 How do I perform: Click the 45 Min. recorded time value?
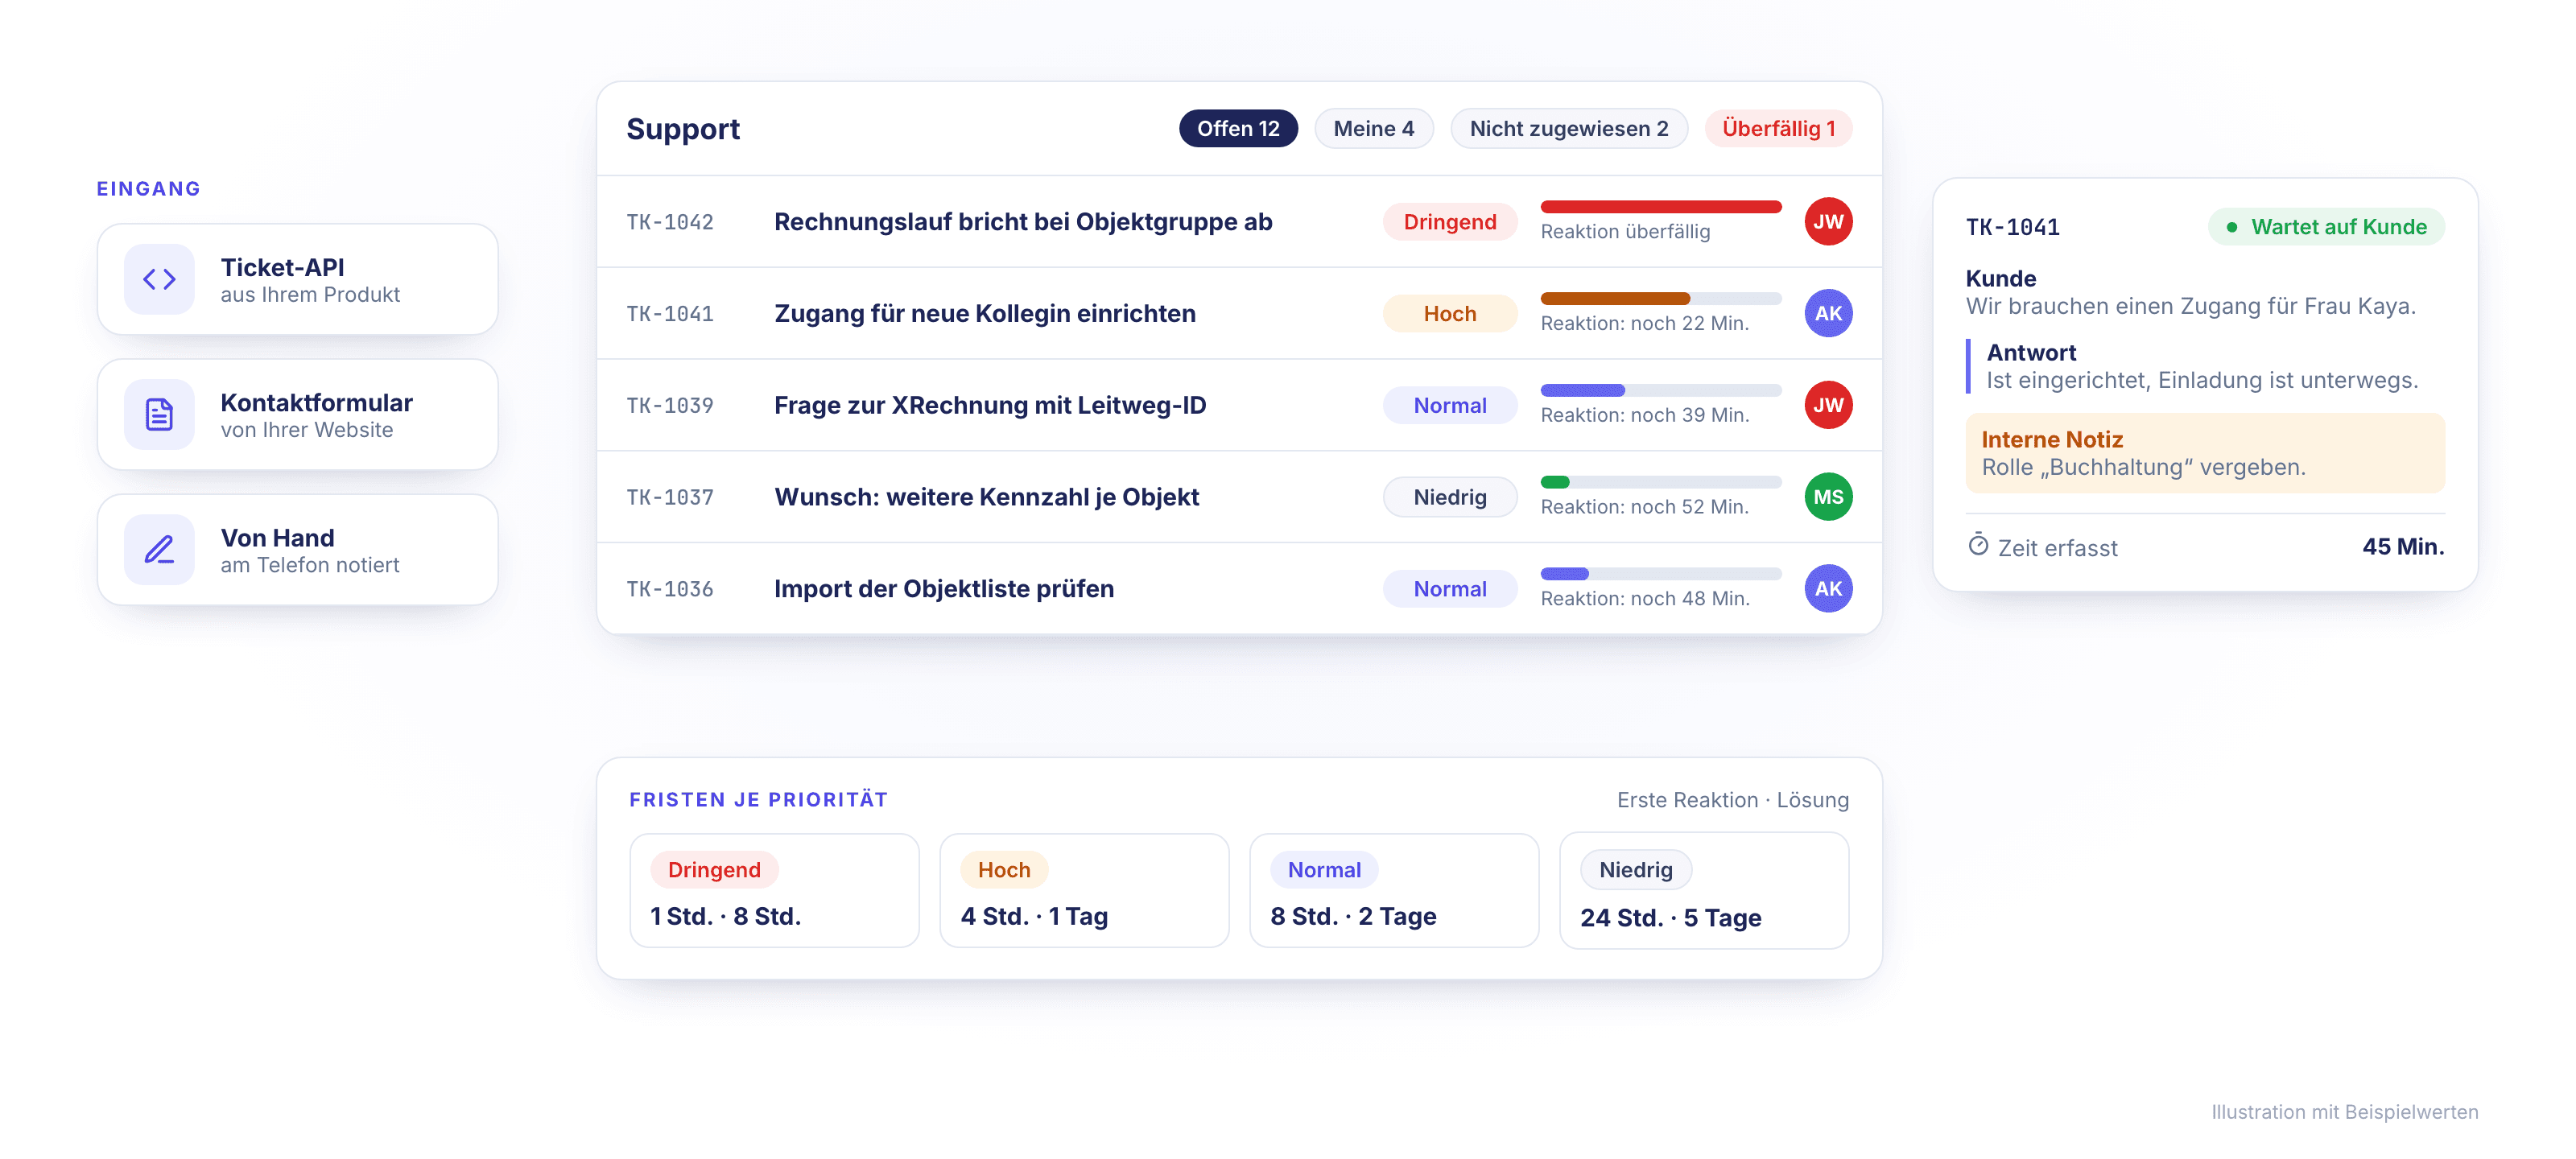(x=2403, y=547)
